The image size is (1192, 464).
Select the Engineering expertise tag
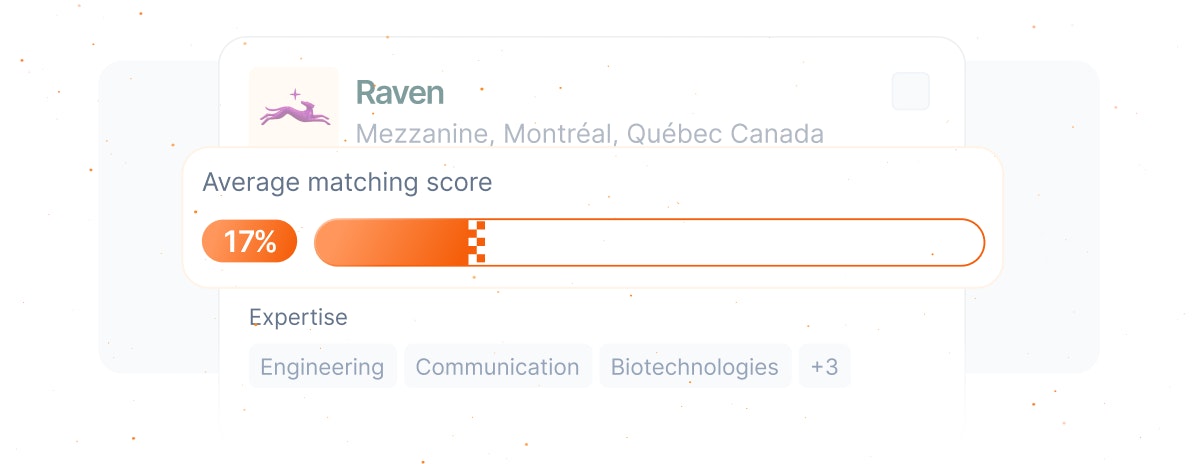[x=322, y=367]
